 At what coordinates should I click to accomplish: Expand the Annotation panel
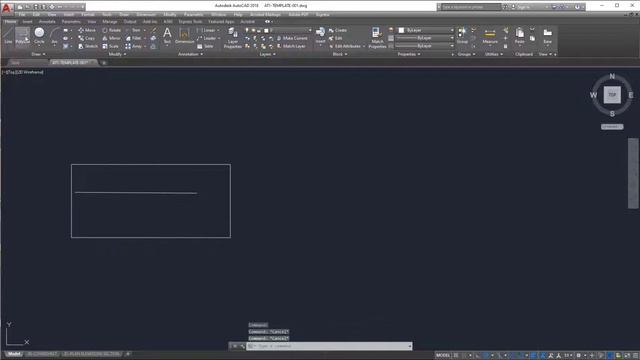point(190,54)
